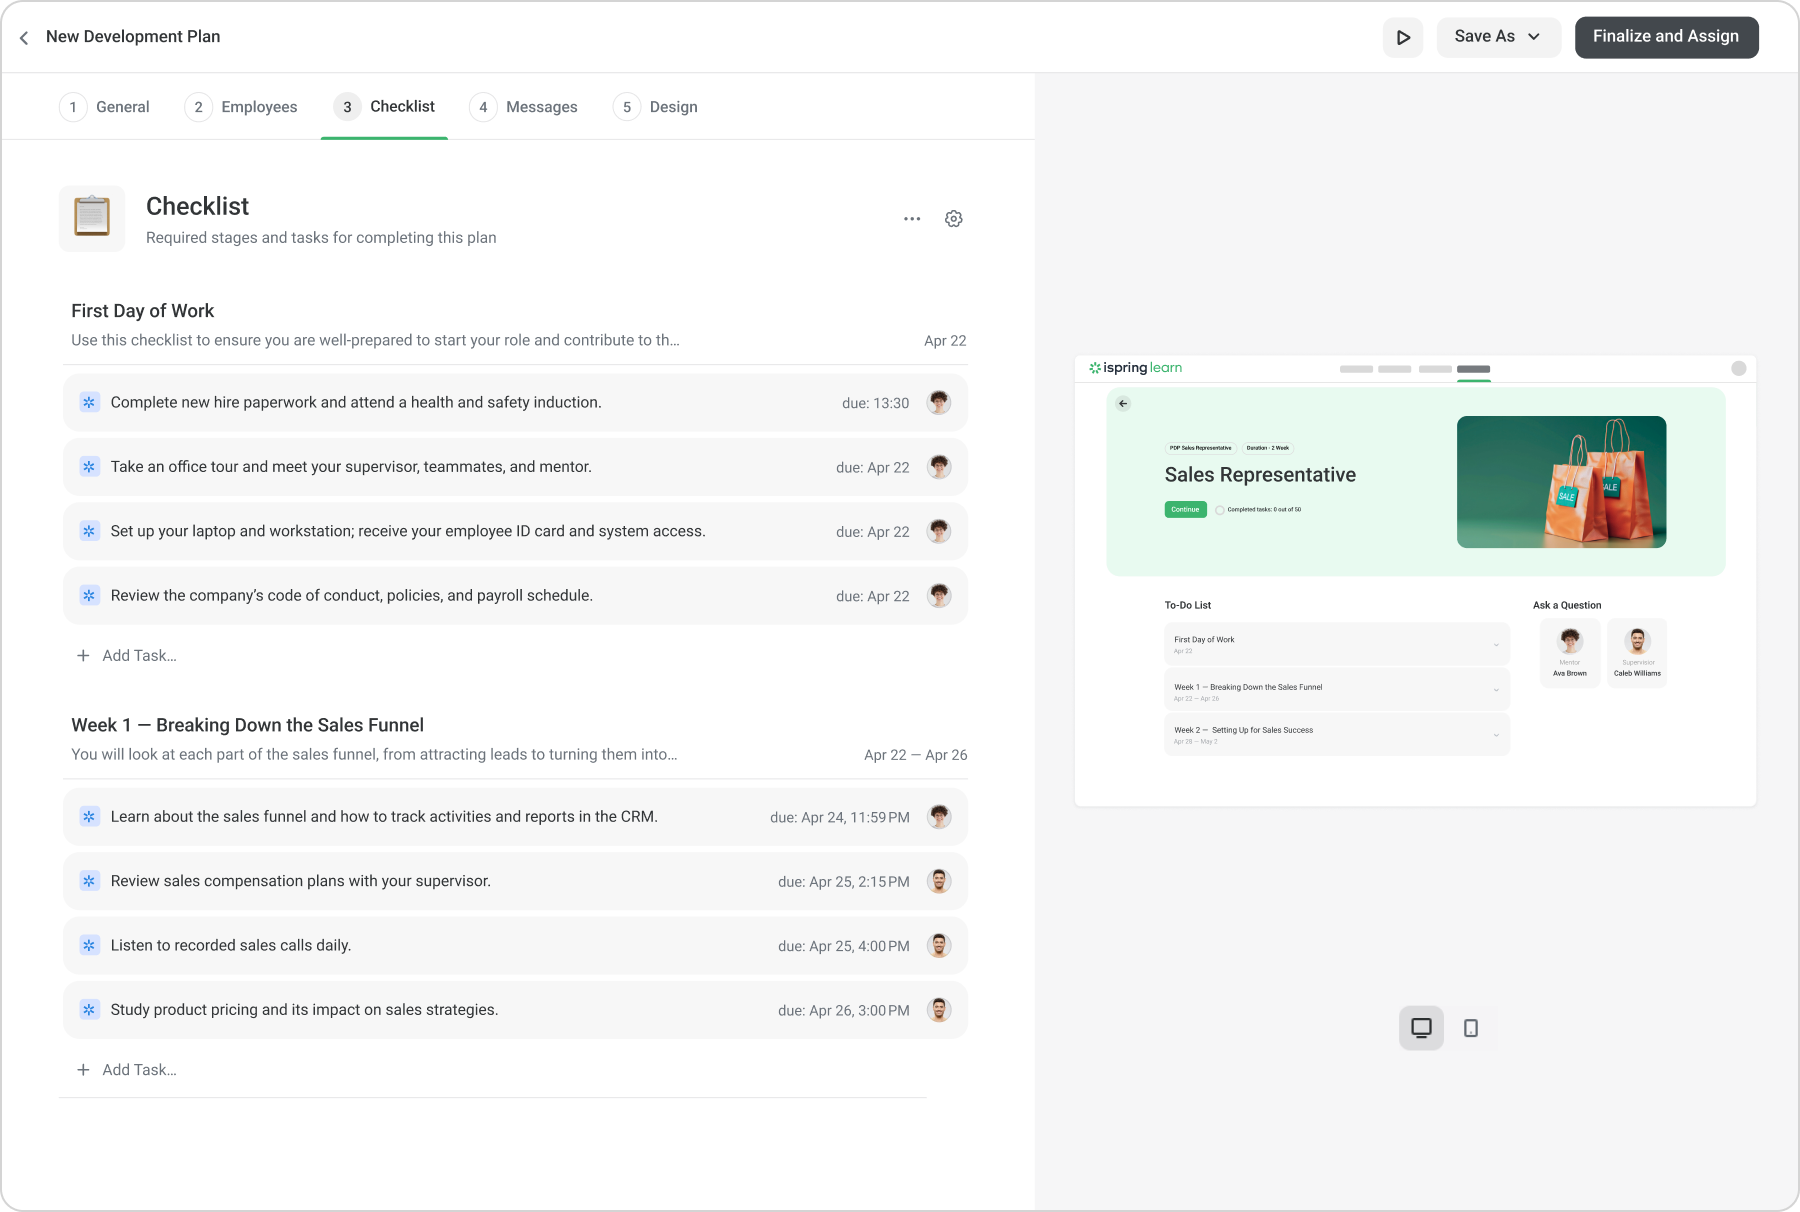
Task: Click the clipboard icon beside the Checklist title
Action: [x=92, y=218]
